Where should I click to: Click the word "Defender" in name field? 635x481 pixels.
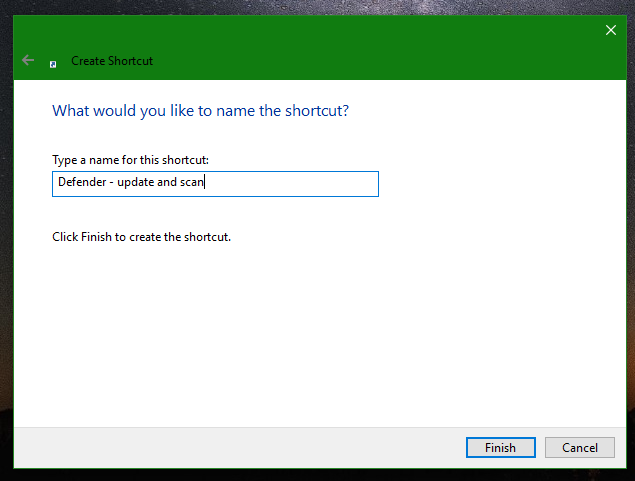click(x=83, y=184)
